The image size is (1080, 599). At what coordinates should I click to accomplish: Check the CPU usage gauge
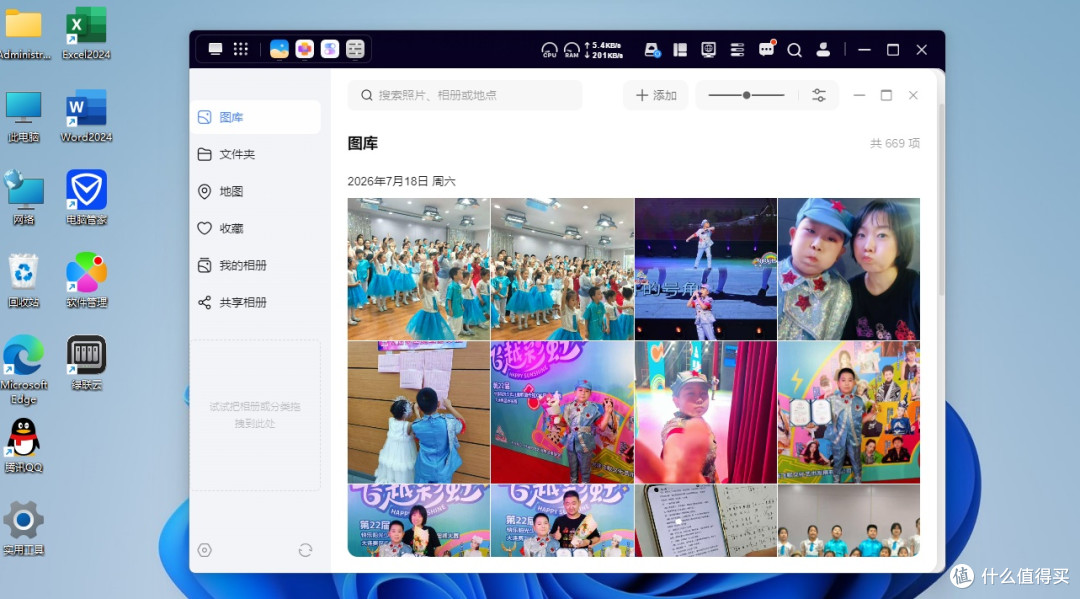(x=549, y=50)
